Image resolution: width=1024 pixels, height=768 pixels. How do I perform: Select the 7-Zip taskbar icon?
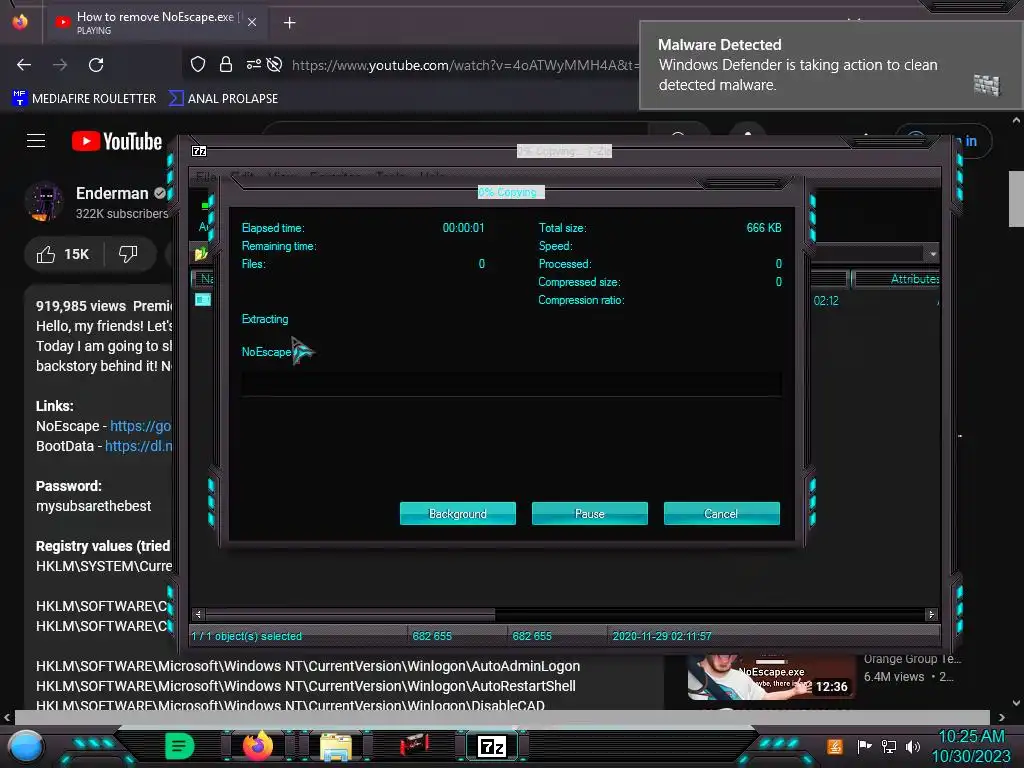coord(492,746)
